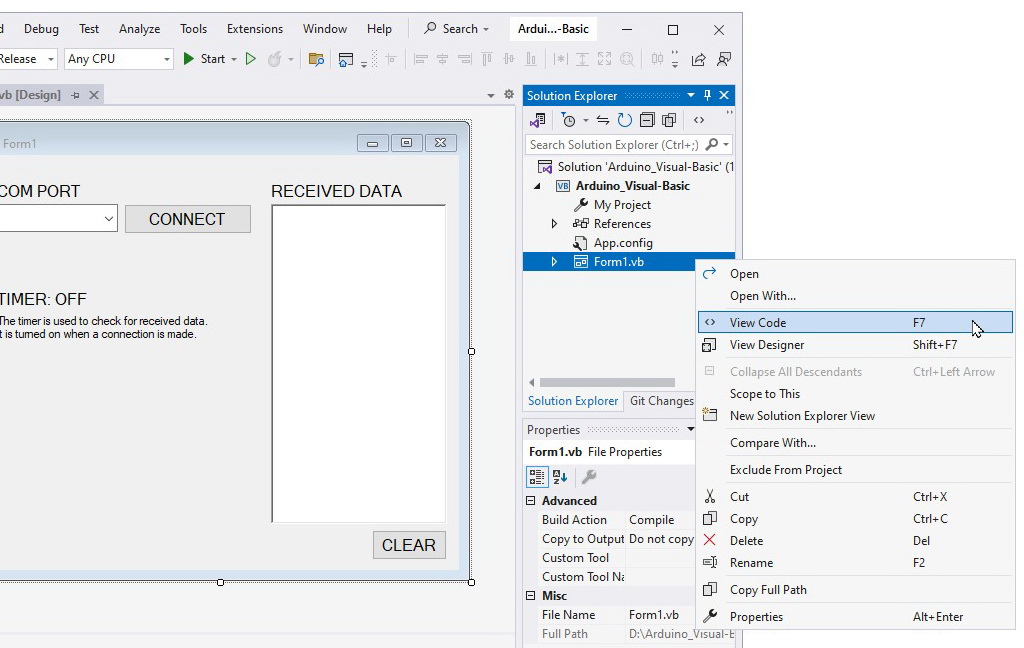
Task: Collapse the Advanced property category
Action: [x=531, y=501]
